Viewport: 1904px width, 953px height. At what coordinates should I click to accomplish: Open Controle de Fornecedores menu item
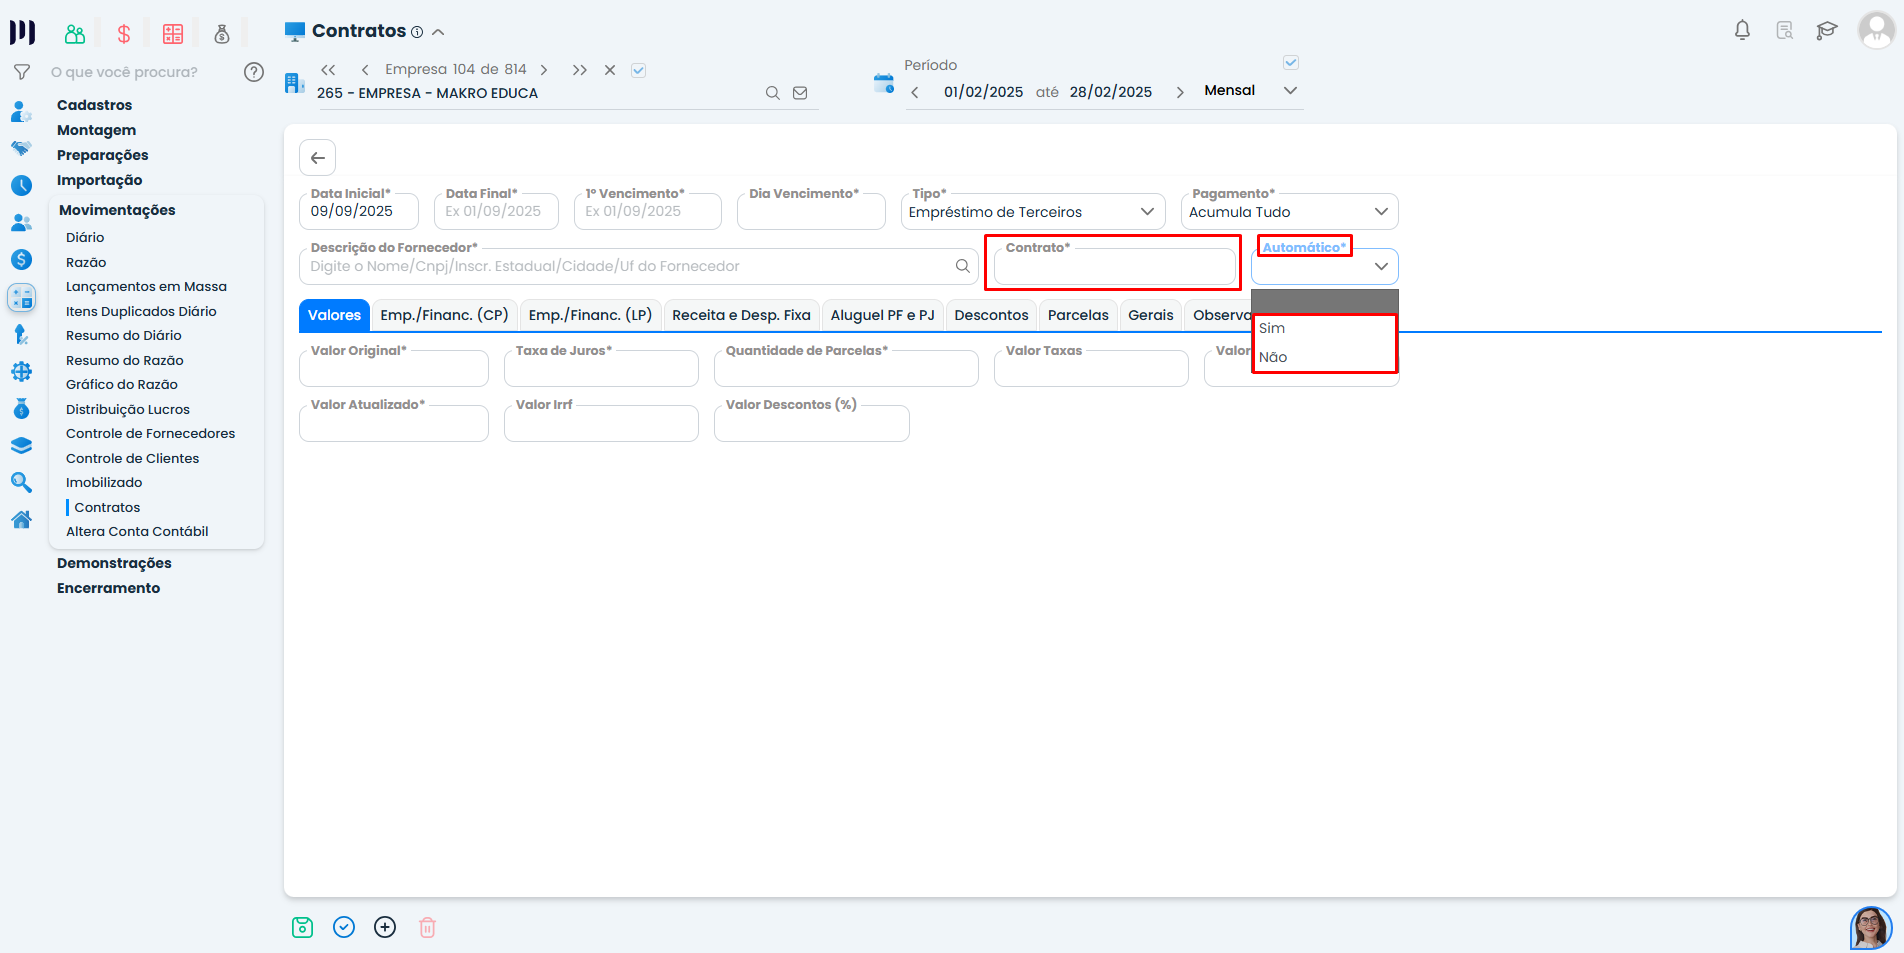click(150, 433)
